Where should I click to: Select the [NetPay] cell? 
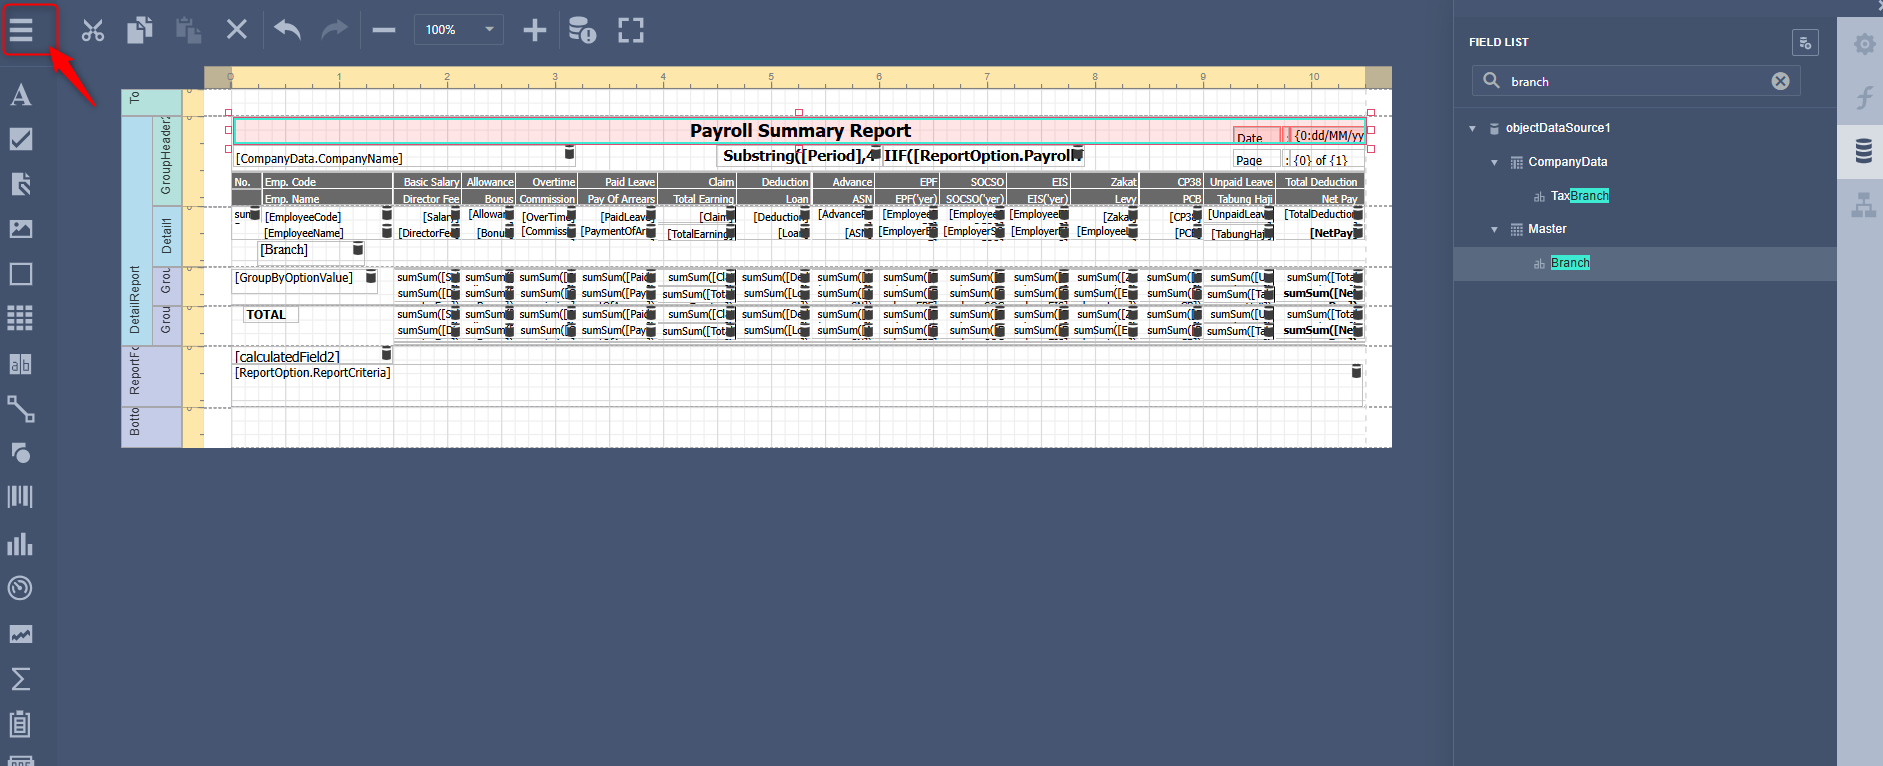(x=1319, y=233)
